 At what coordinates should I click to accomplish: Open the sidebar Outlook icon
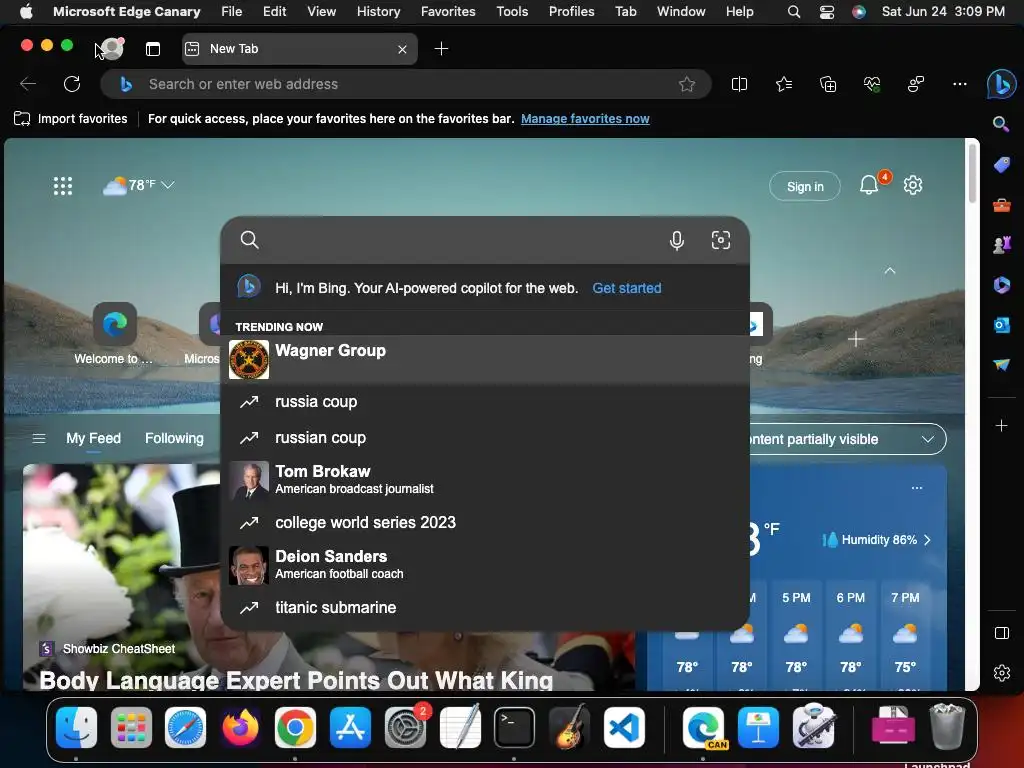coord(1002,325)
